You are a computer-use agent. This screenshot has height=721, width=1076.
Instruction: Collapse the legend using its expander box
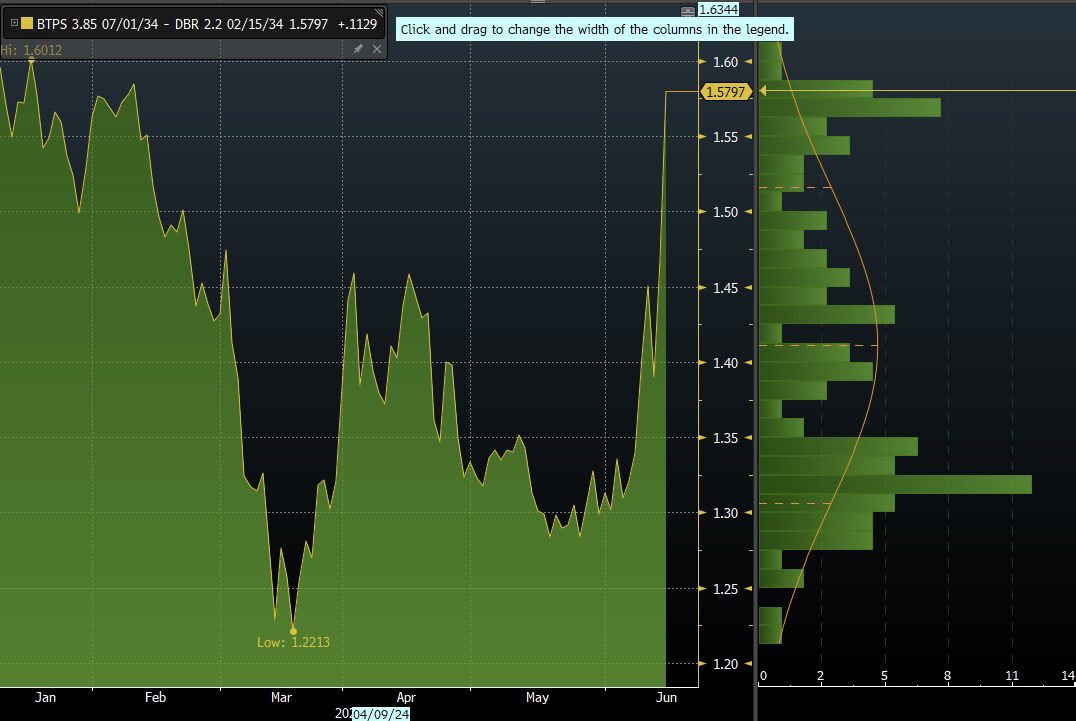14,23
